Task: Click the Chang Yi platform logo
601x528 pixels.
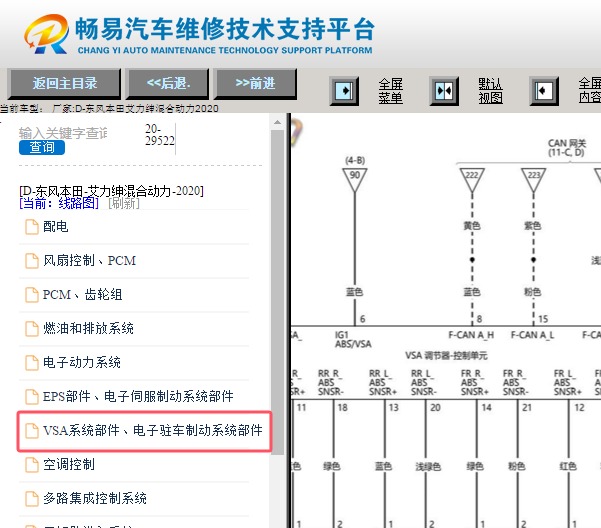Action: point(47,35)
